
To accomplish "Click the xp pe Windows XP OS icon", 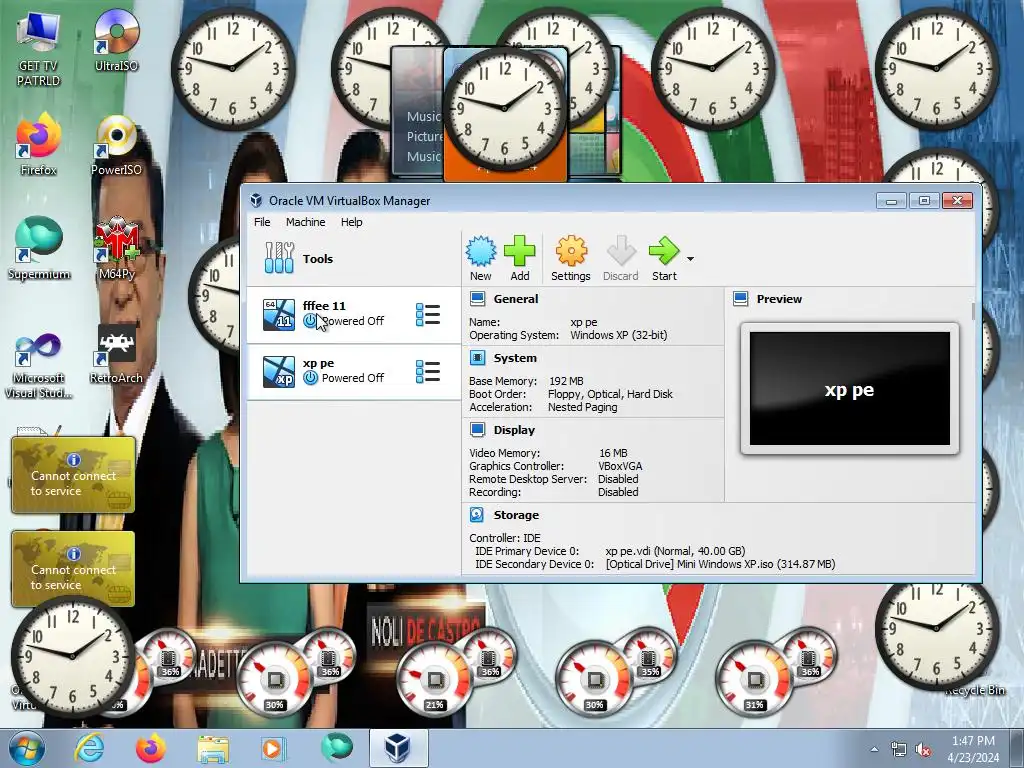I will point(278,372).
